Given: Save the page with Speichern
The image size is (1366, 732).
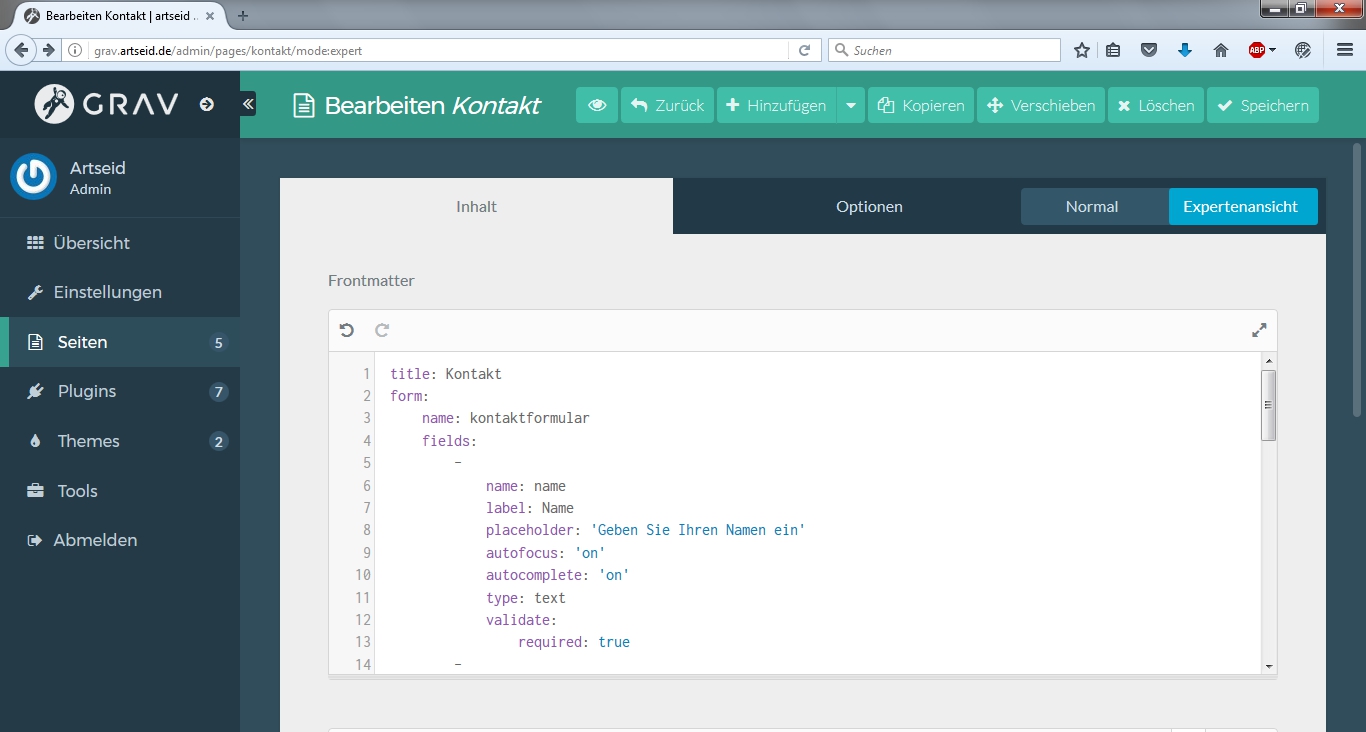Looking at the screenshot, I should (1263, 105).
